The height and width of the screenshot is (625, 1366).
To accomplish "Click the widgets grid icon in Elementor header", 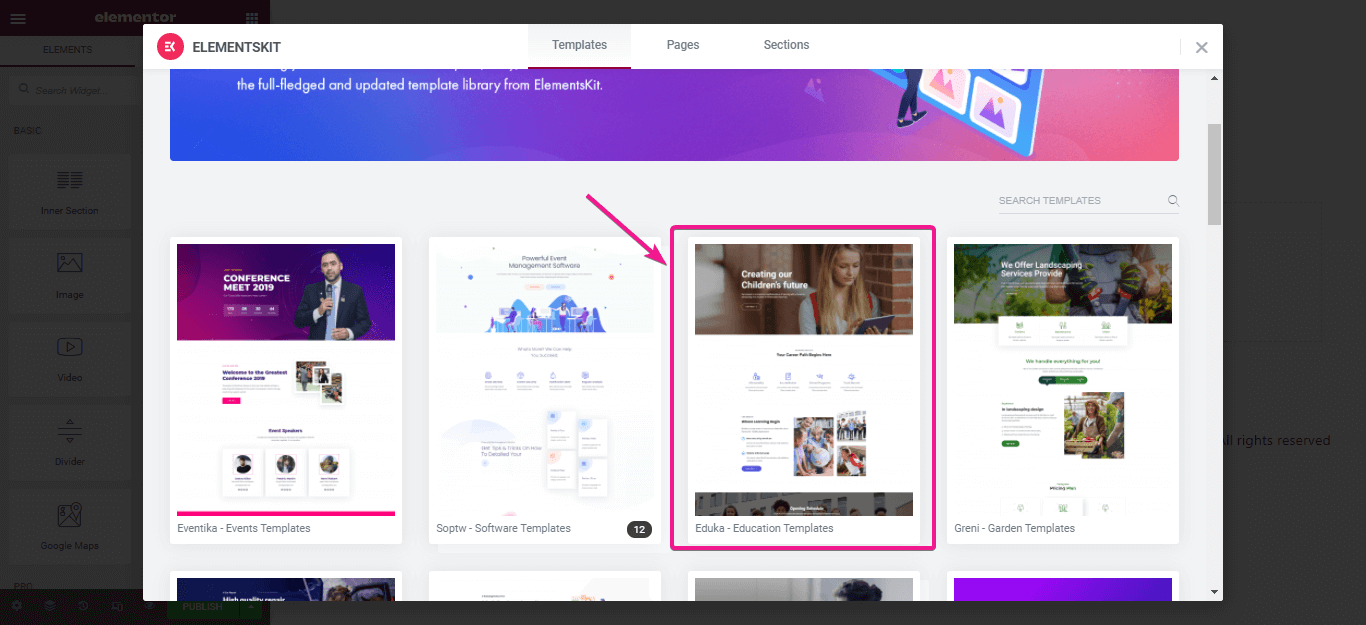I will pos(251,18).
